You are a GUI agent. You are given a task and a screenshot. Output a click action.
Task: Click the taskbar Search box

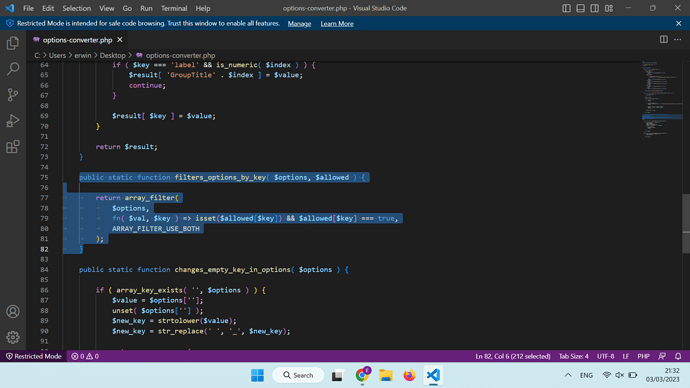point(298,375)
